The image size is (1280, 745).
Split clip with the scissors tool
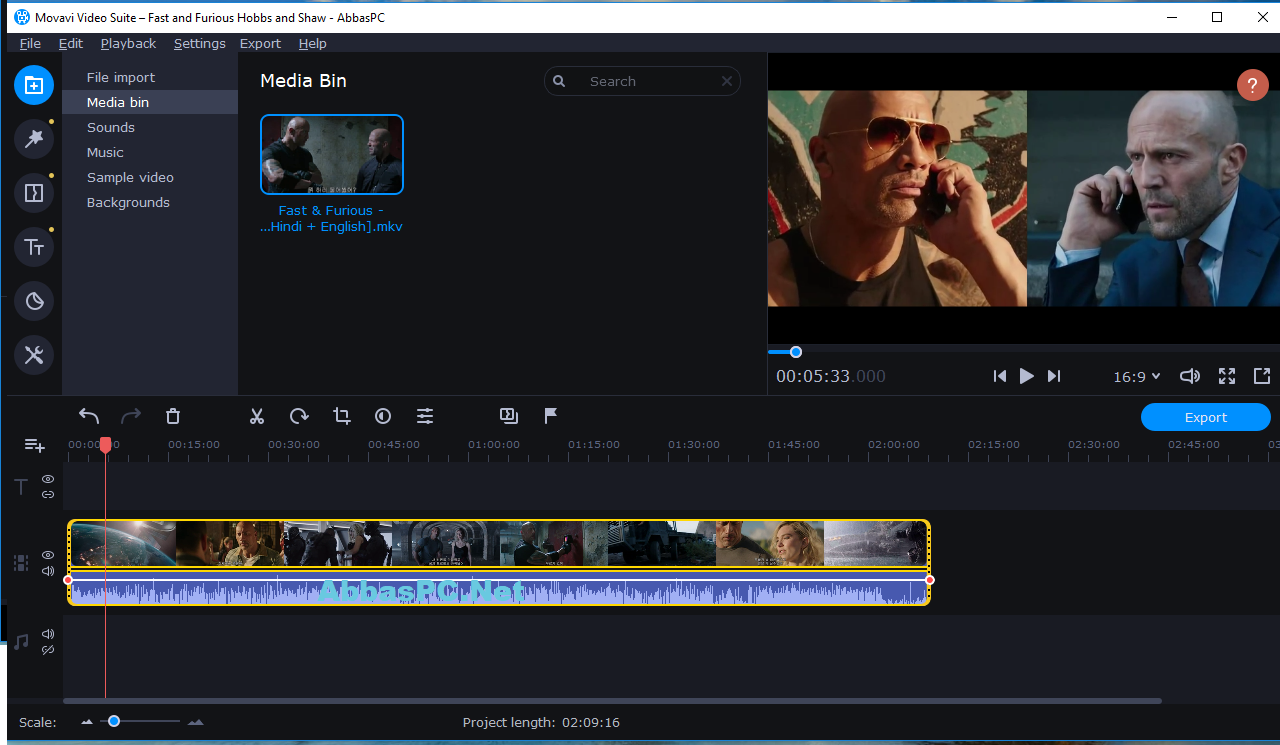pos(257,416)
